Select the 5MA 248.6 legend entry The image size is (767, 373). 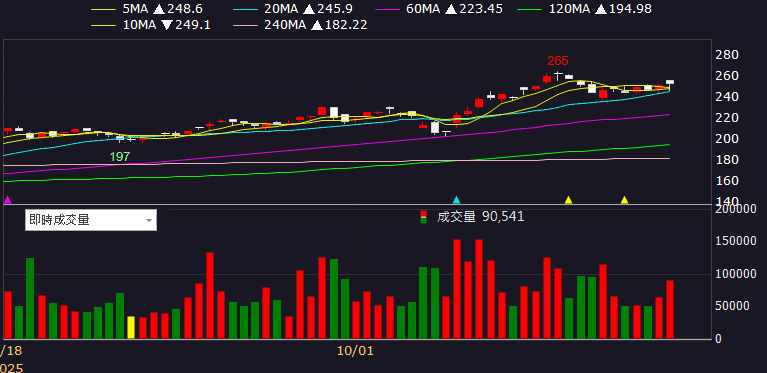(x=147, y=9)
